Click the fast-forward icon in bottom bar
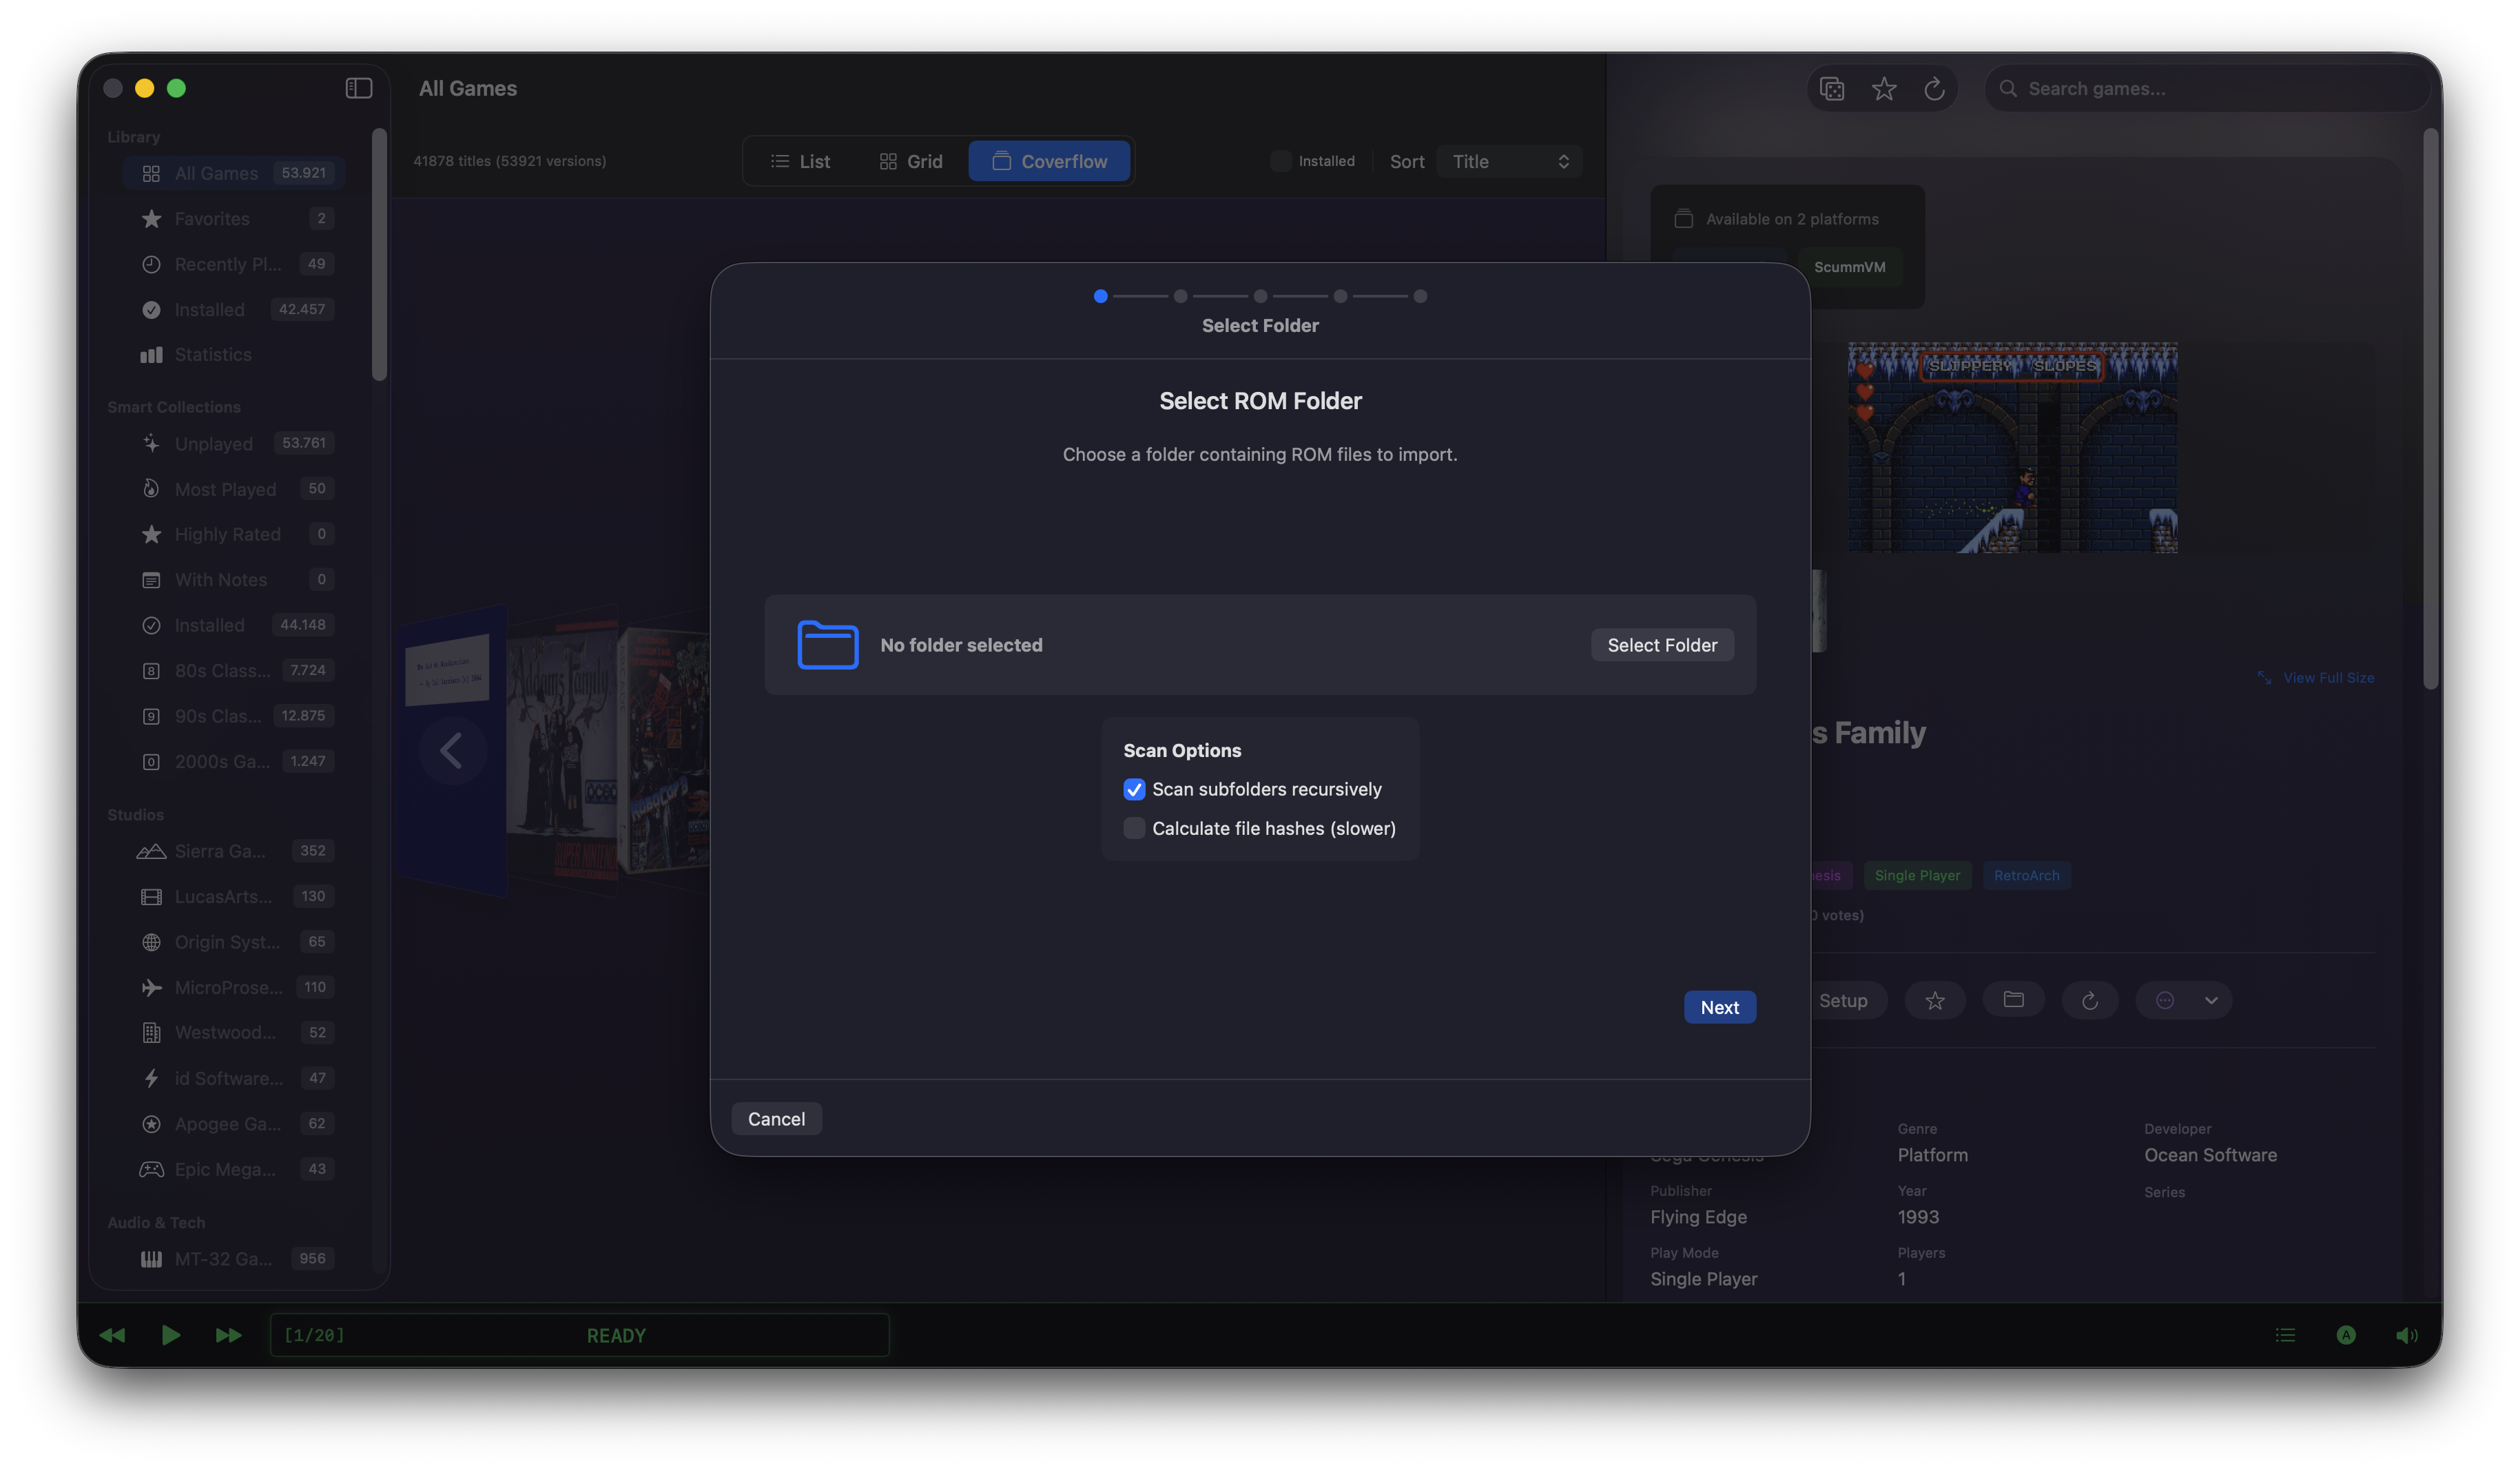This screenshot has height=1470, width=2520. click(228, 1335)
